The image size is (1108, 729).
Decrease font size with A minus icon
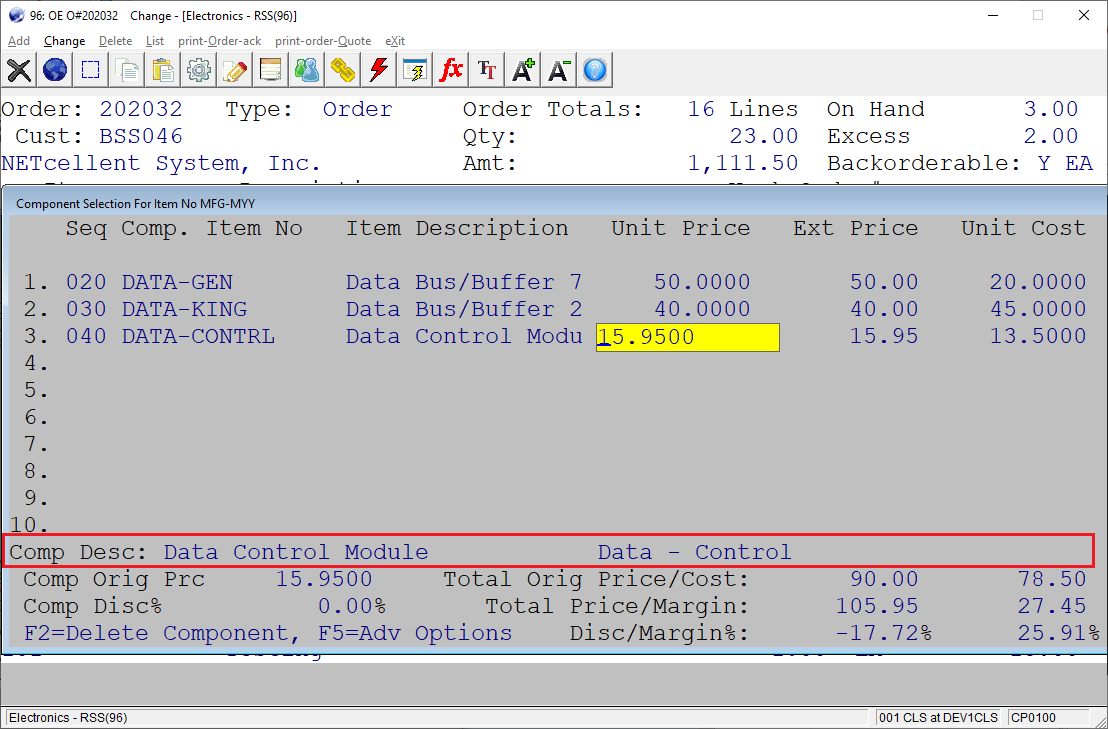[560, 70]
